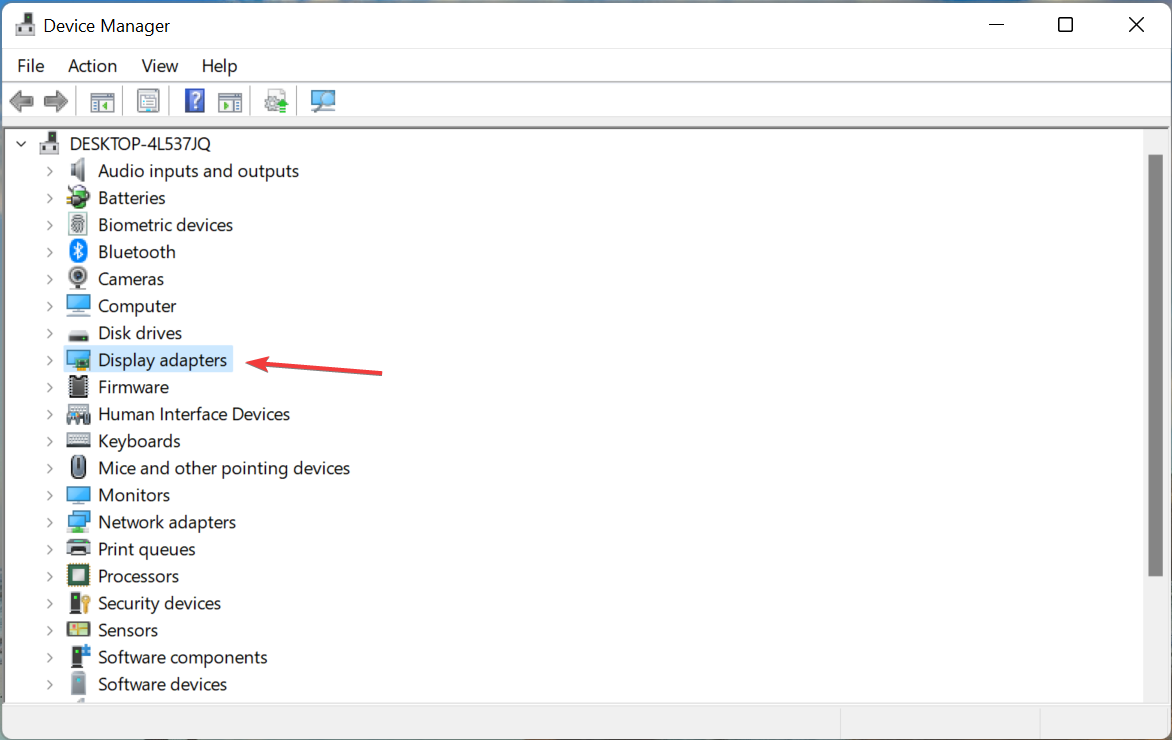
Task: Select the Keyboards category
Action: point(139,440)
